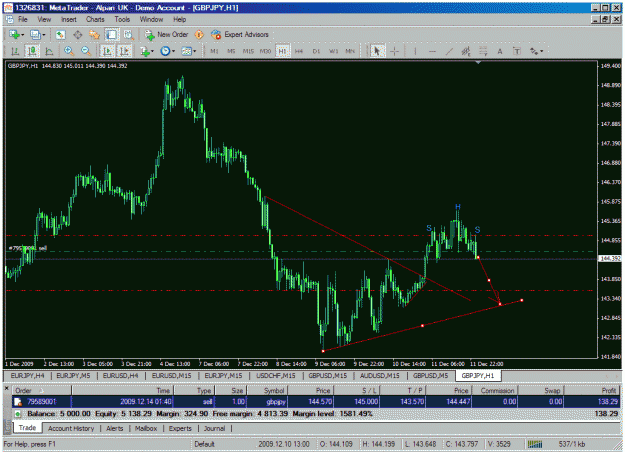This screenshot has width=625, height=452.
Task: Select the Fibonacci Retracement tool
Action: pos(483,51)
